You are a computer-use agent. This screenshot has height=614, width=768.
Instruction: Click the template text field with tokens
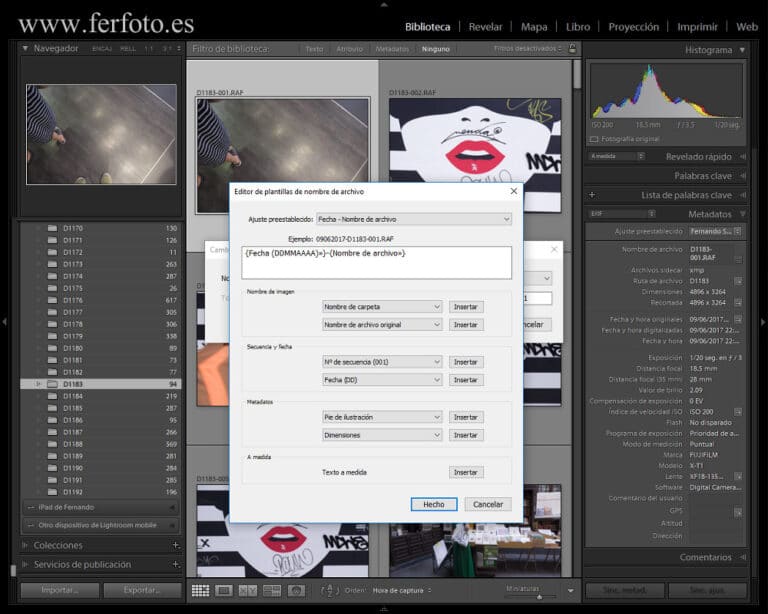click(377, 263)
